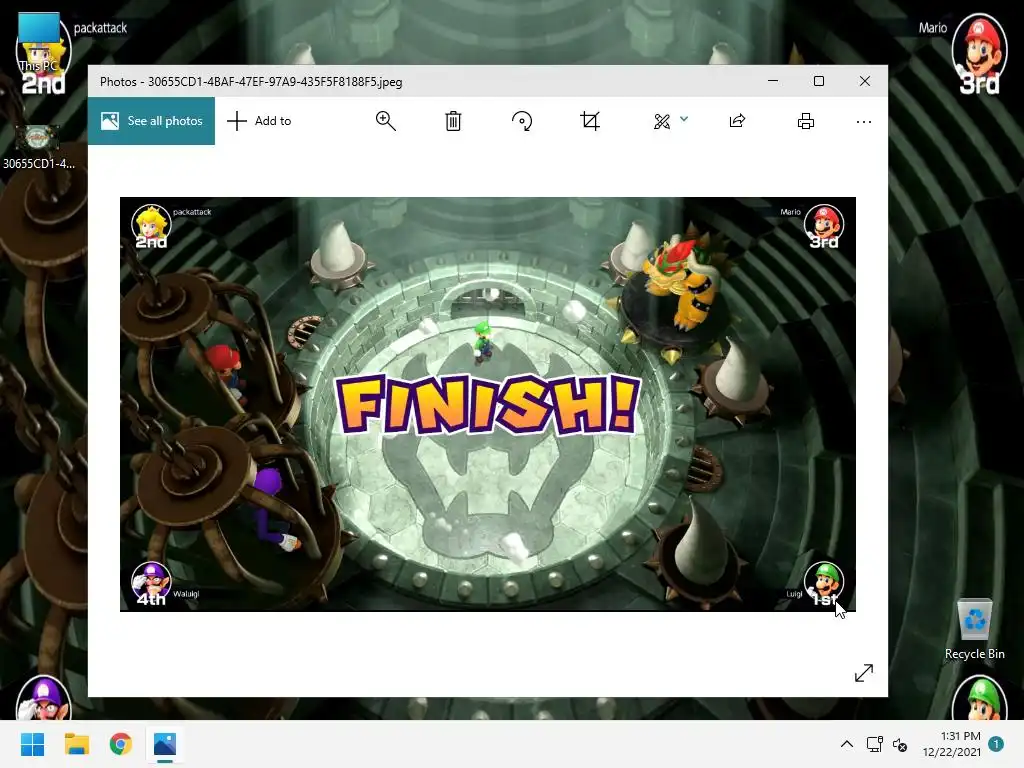The height and width of the screenshot is (768, 1024).
Task: Expand the Edit & Create dropdown arrow
Action: click(x=684, y=119)
